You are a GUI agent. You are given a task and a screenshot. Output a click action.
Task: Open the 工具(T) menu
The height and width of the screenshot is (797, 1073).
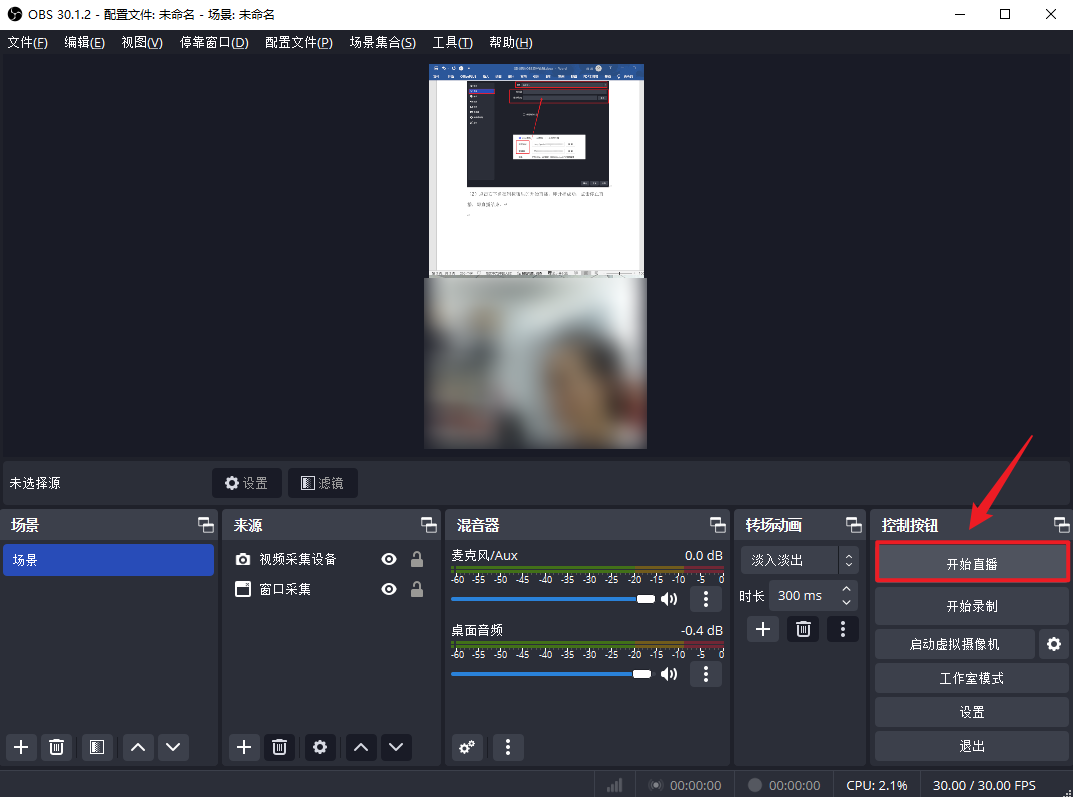[x=452, y=43]
